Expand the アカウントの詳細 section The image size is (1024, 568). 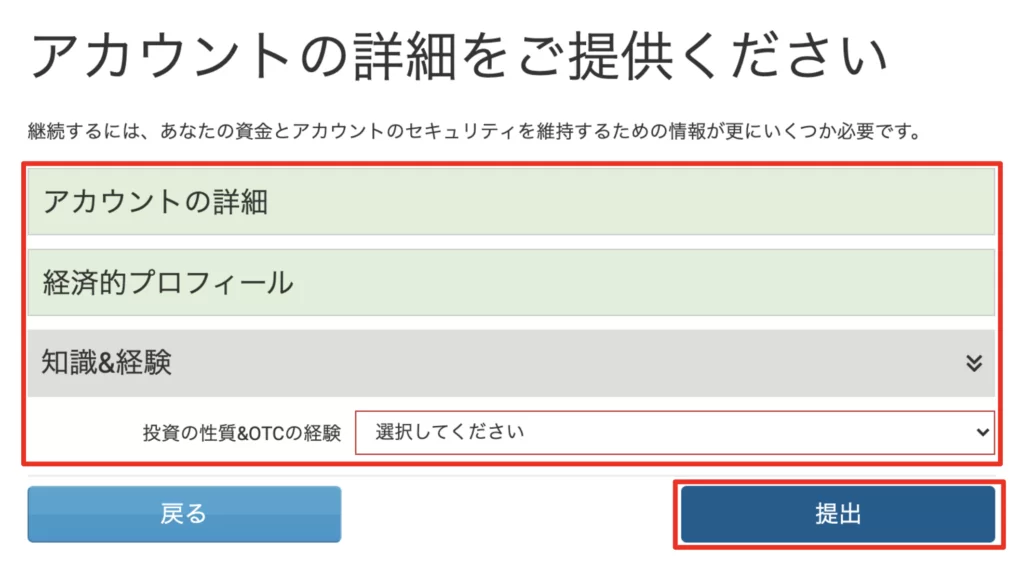coord(511,201)
